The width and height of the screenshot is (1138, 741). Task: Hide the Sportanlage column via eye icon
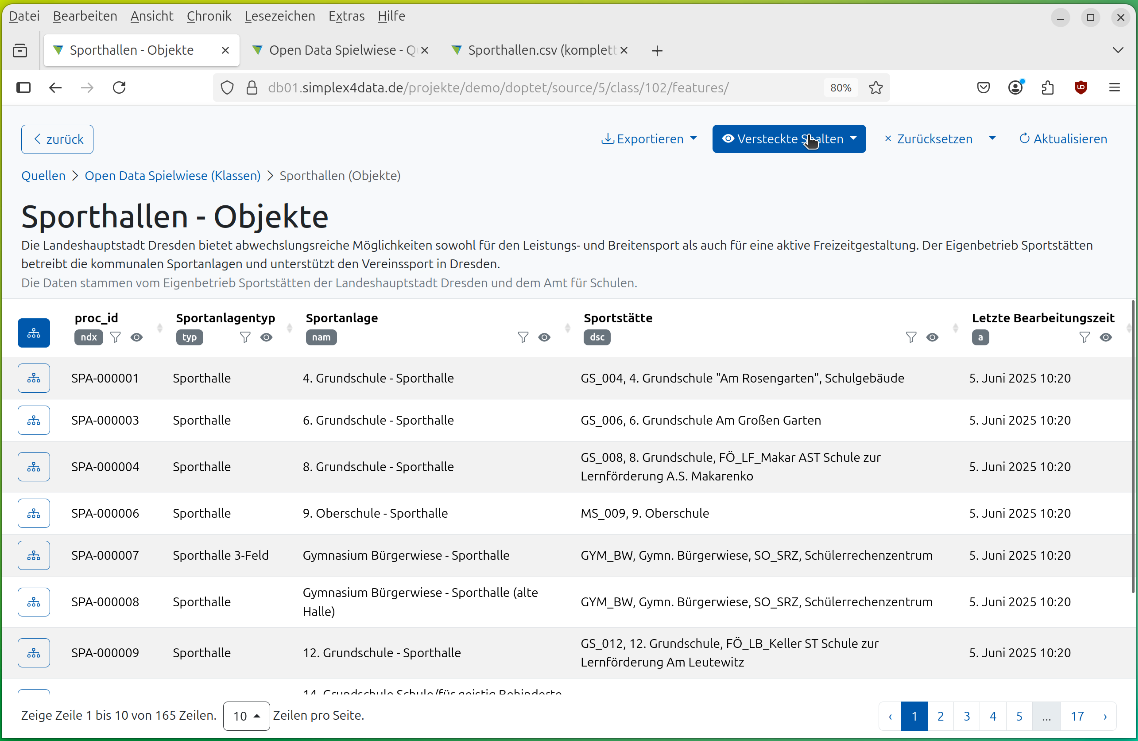tap(544, 337)
